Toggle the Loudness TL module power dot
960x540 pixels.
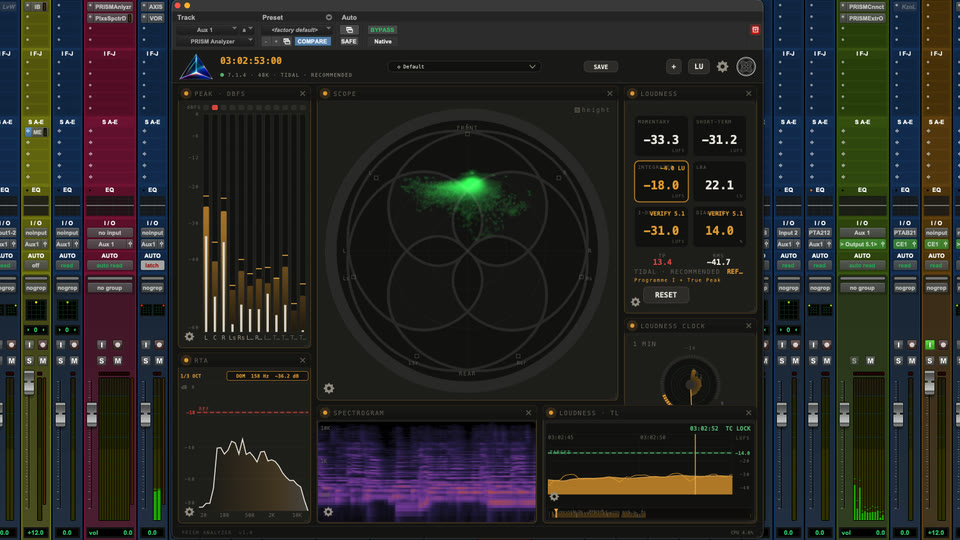click(551, 413)
